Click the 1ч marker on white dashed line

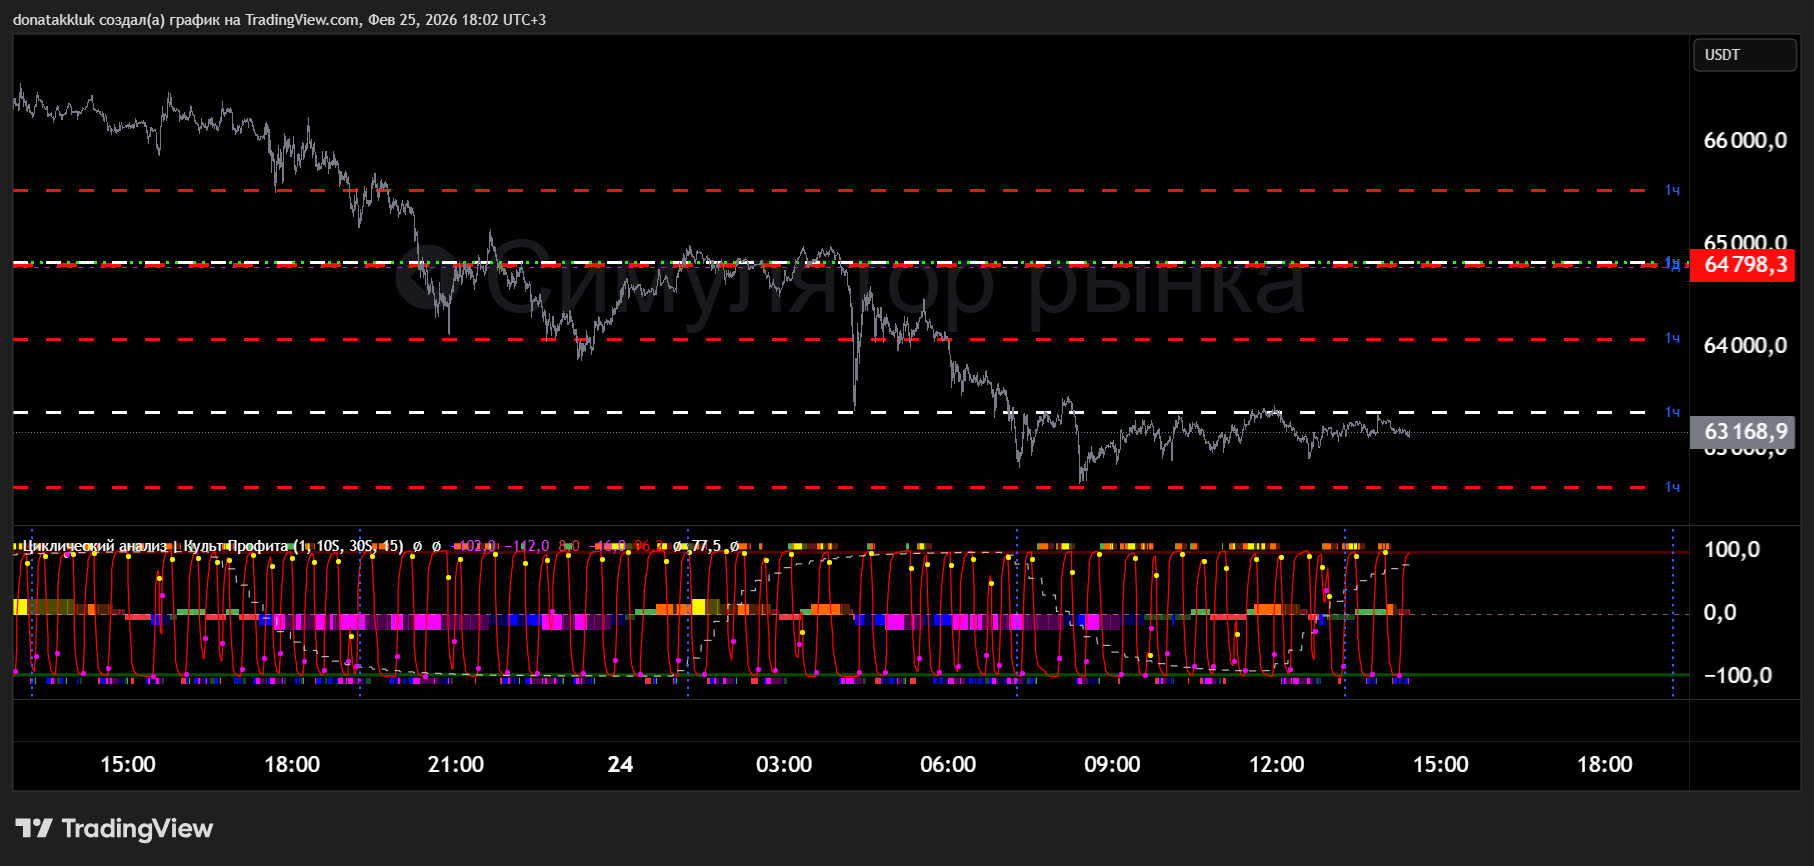click(1672, 412)
